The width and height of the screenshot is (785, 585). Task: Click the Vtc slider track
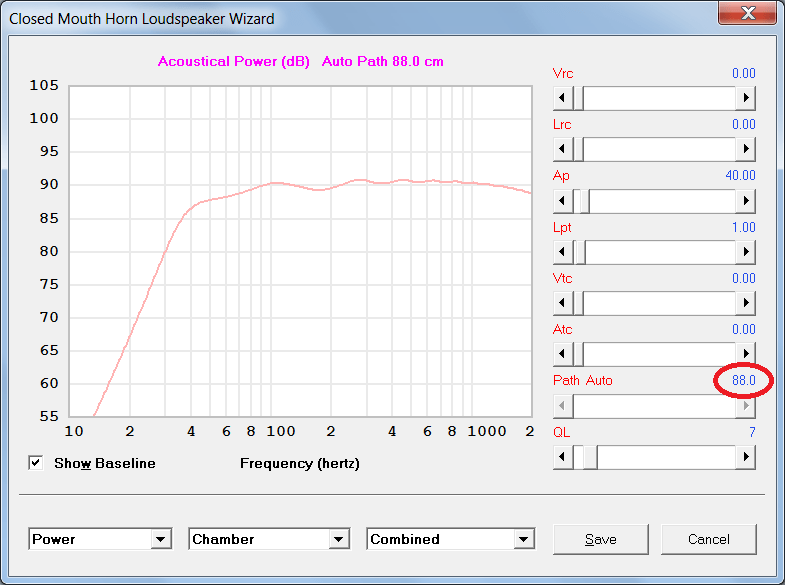[x=659, y=303]
